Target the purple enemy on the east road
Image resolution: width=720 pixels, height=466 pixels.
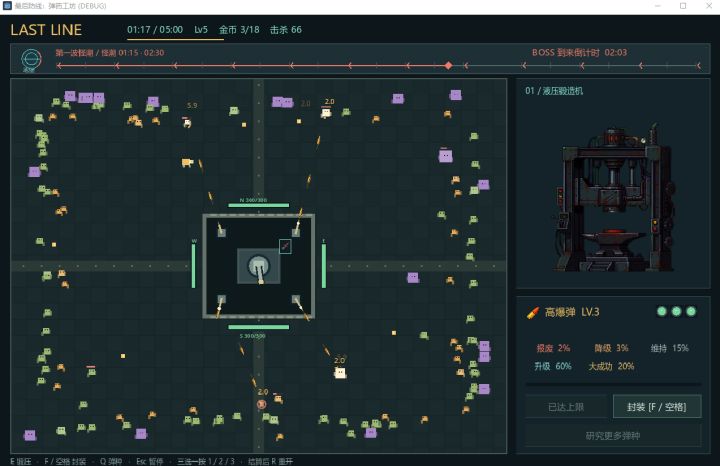coord(413,277)
